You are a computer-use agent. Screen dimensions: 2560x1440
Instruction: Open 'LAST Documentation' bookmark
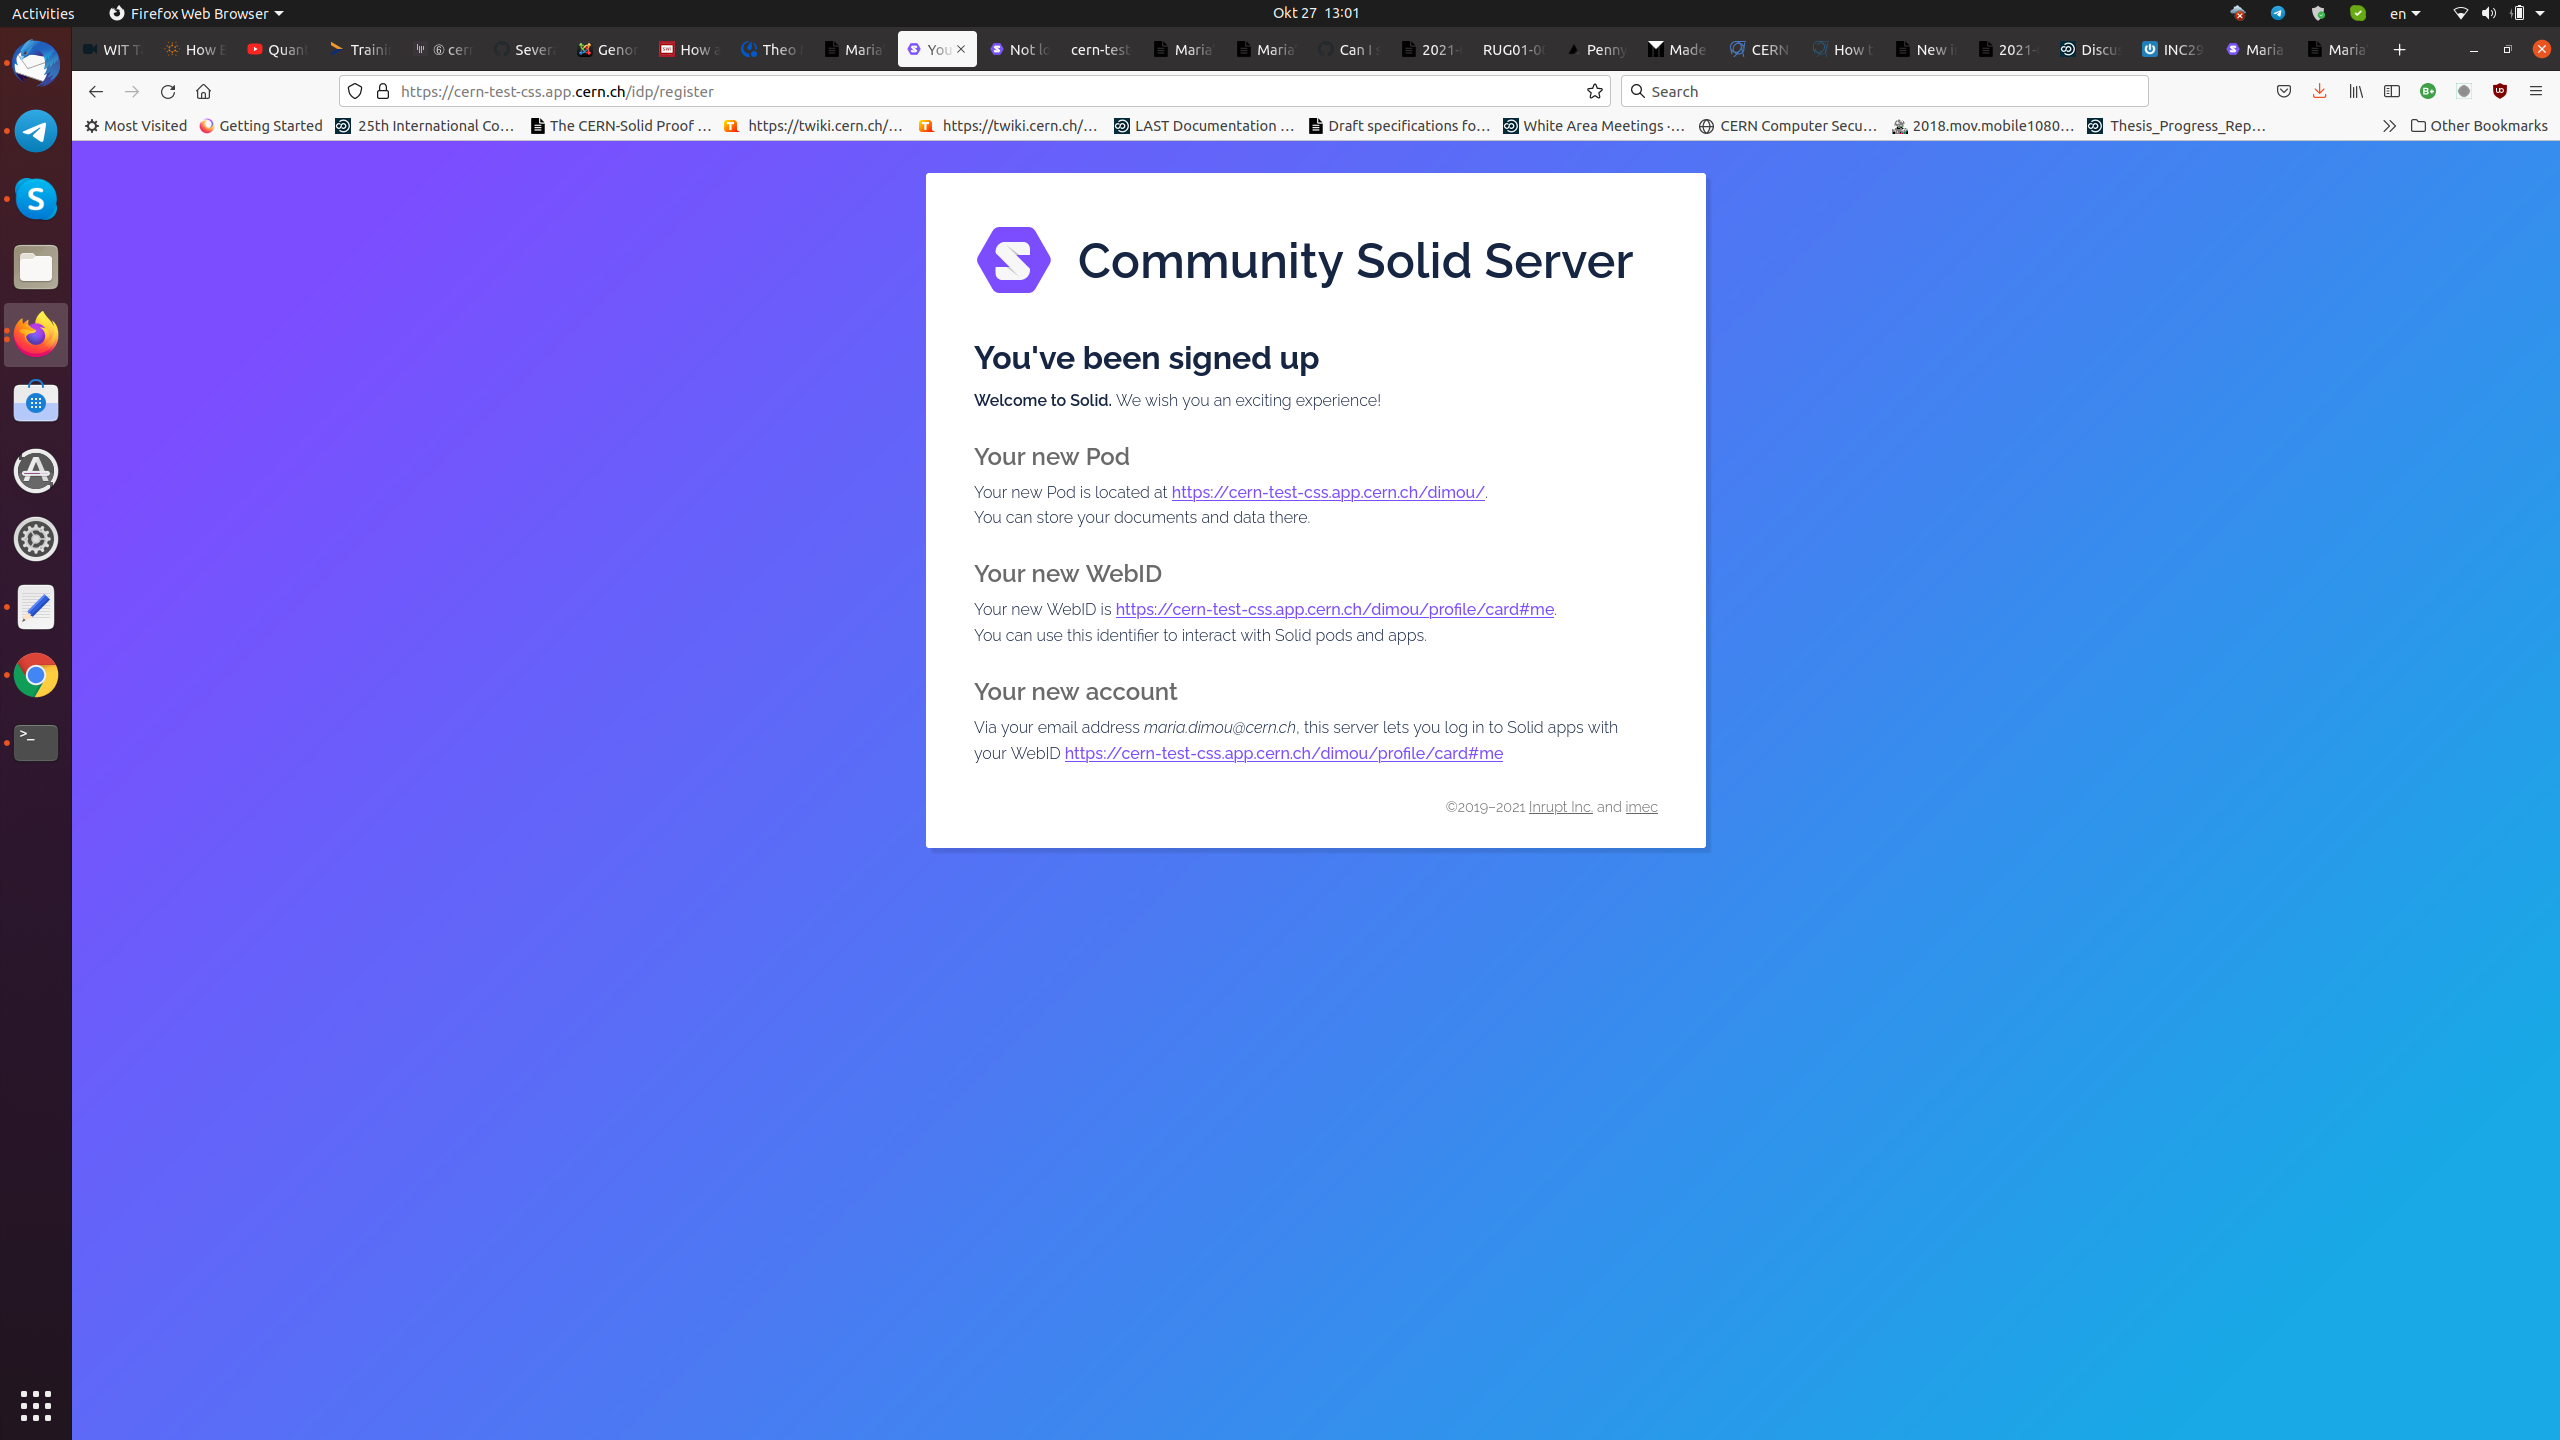tap(1204, 126)
